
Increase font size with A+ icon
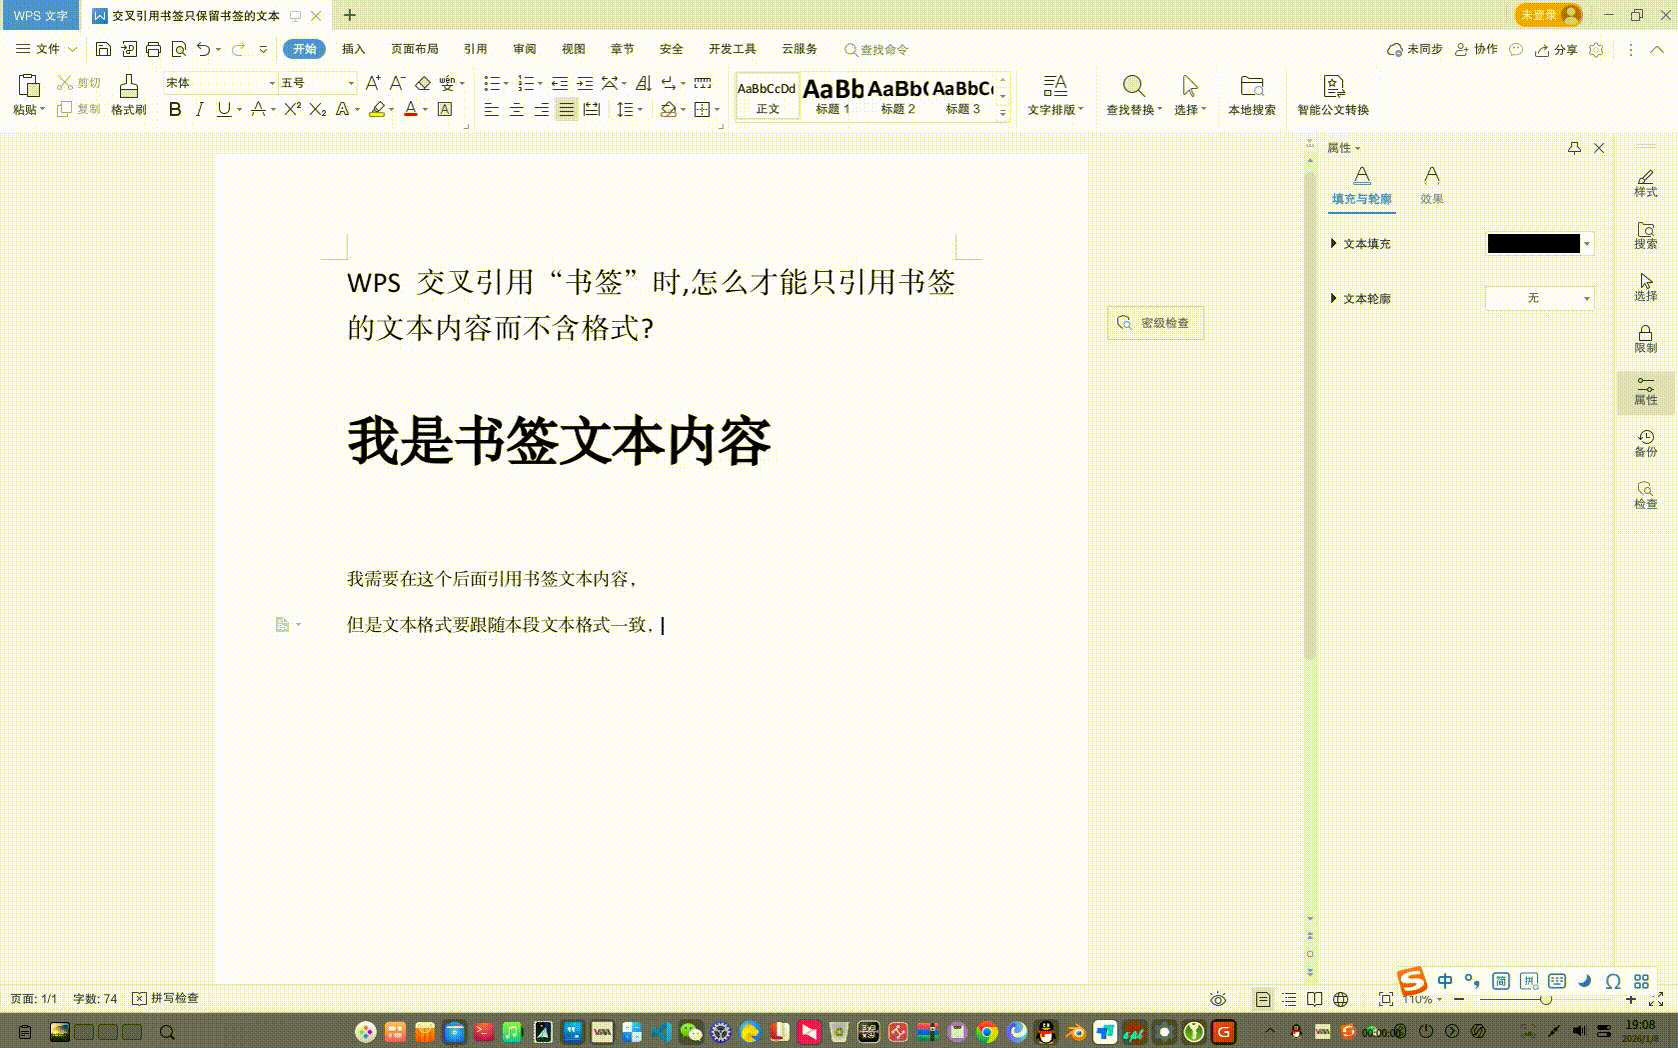pos(373,83)
